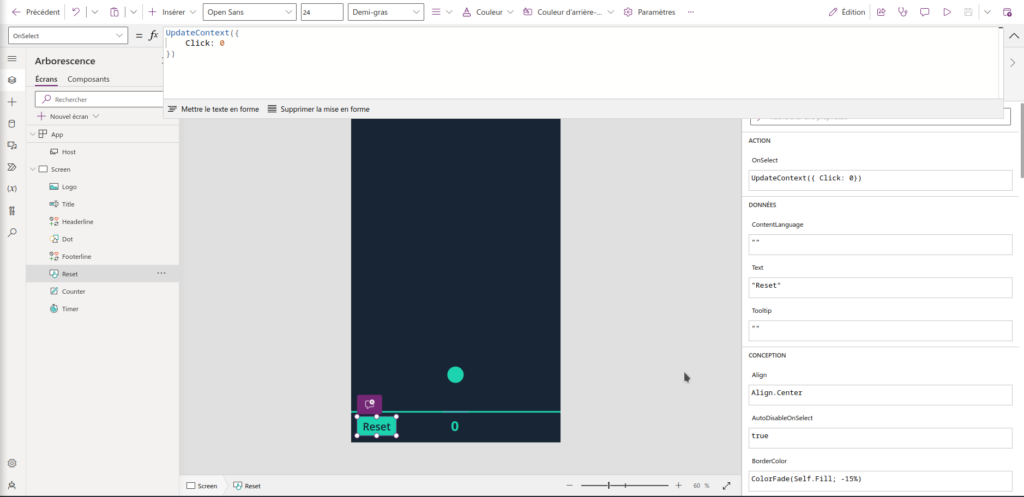Preview the app with play icon
The width and height of the screenshot is (1024, 497).
[x=947, y=12]
